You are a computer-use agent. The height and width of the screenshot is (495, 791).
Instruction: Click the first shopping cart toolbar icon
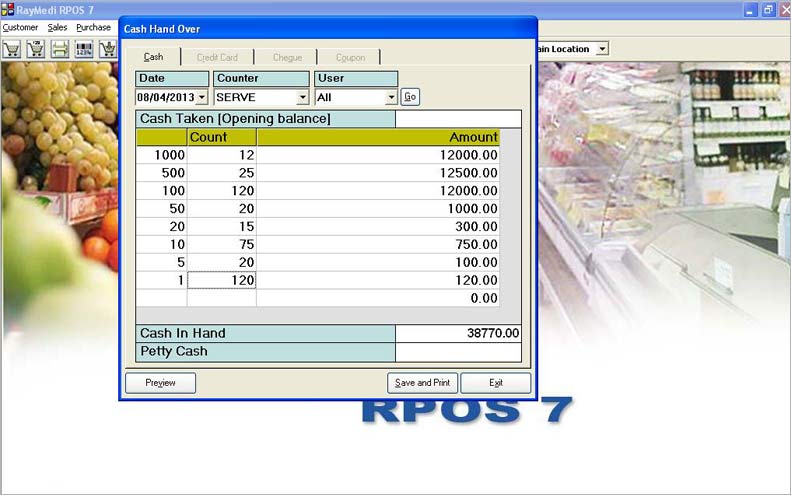pyautogui.click(x=12, y=48)
